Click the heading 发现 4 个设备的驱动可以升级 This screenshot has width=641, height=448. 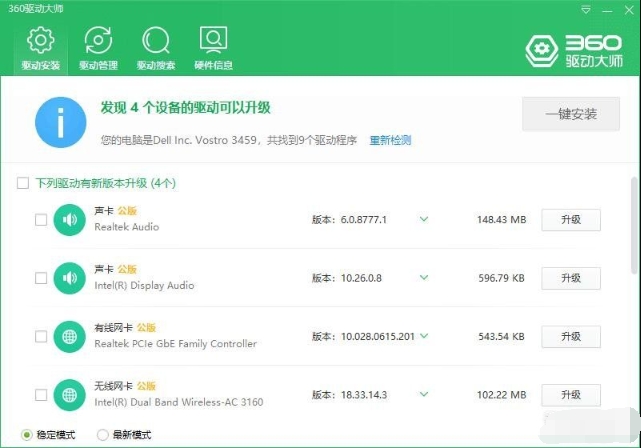[186, 108]
